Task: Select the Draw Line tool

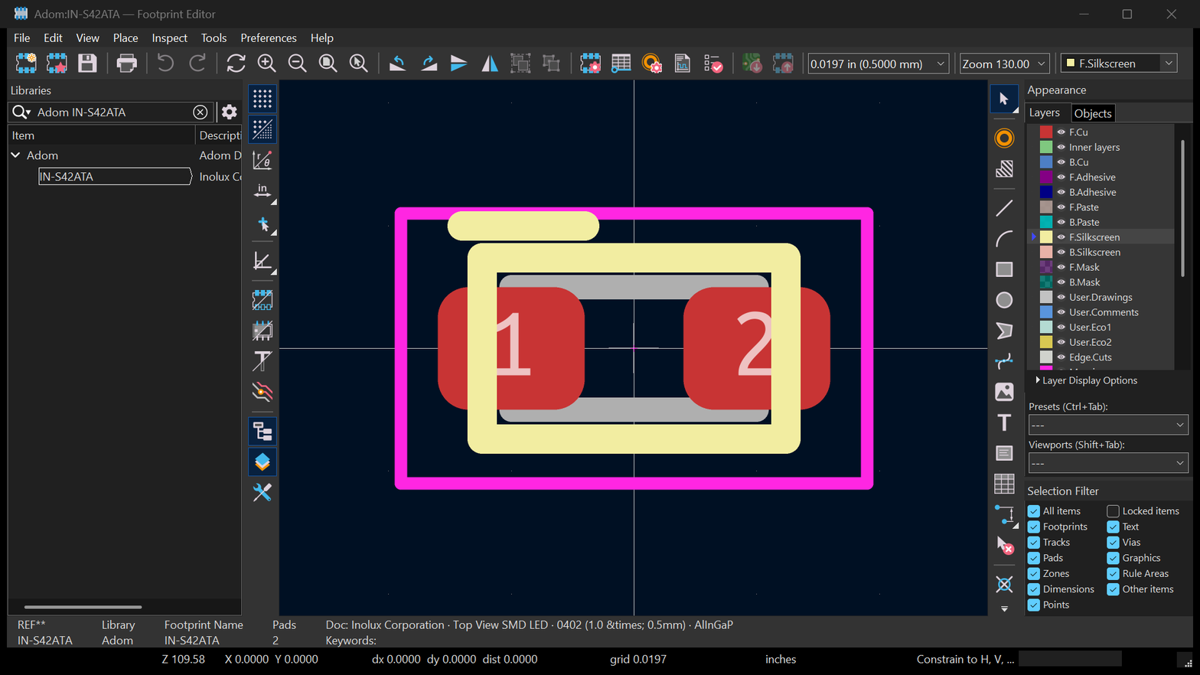Action: (1004, 208)
